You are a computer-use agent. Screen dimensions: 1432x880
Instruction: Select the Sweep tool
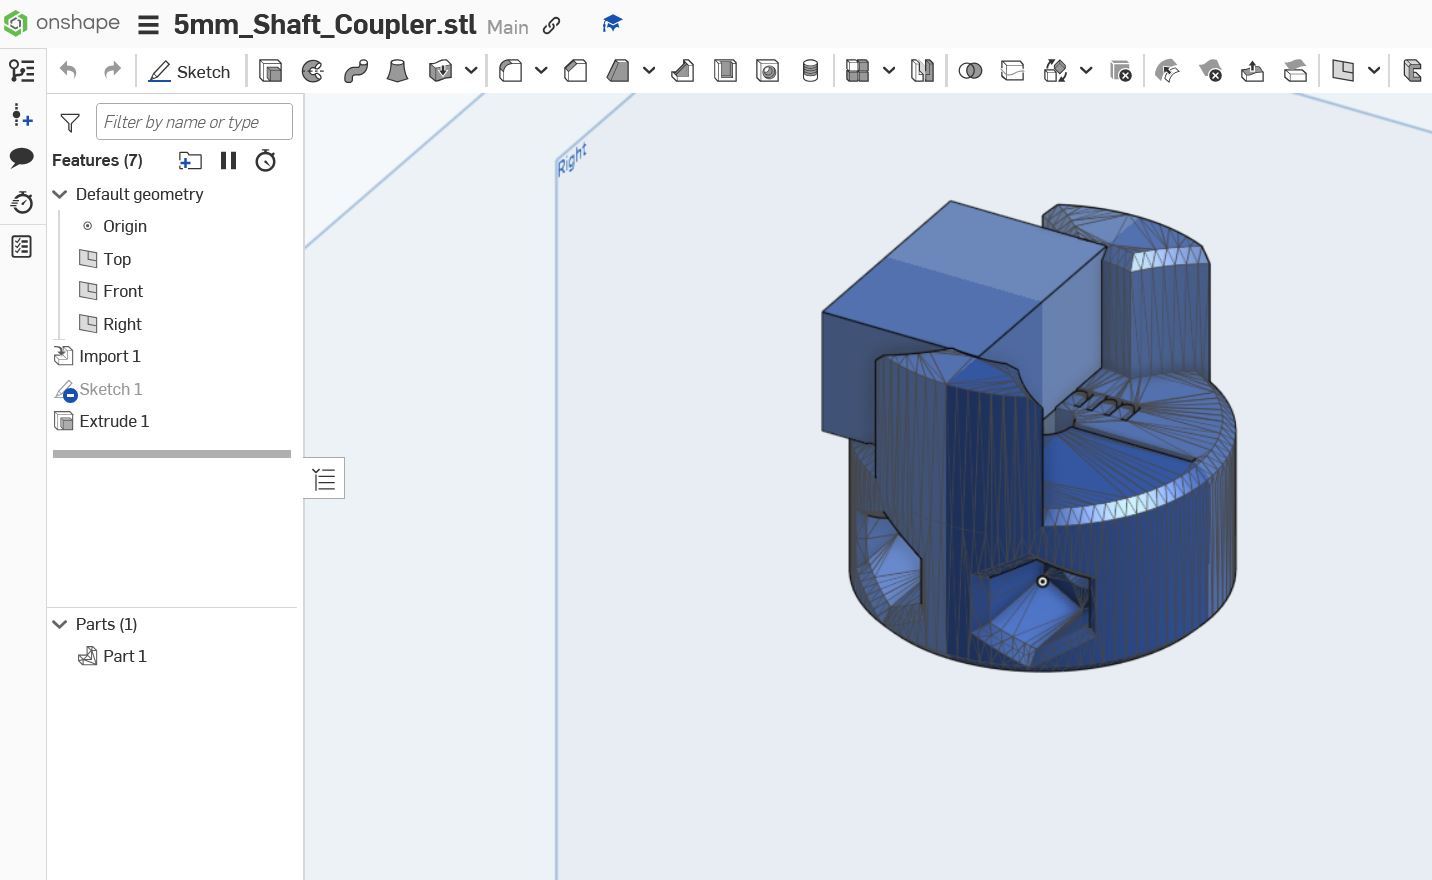click(x=356, y=70)
